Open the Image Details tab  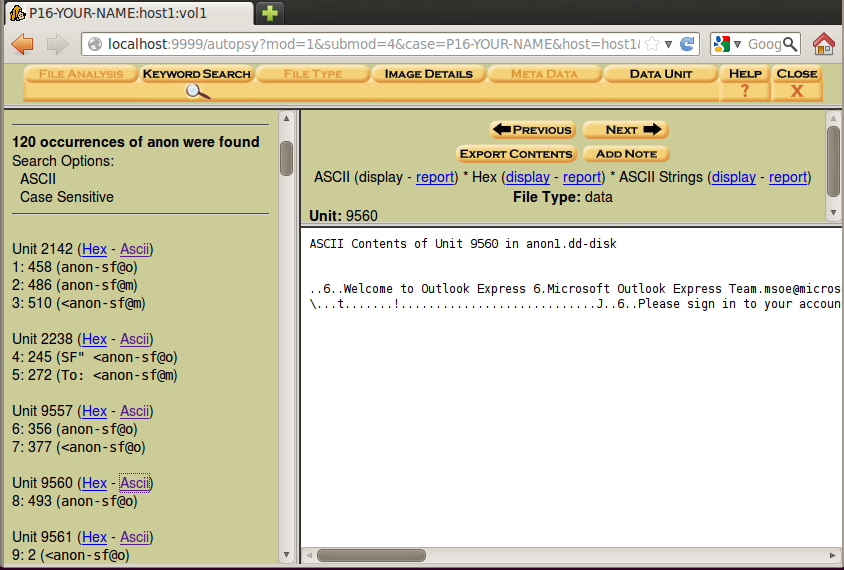point(428,74)
